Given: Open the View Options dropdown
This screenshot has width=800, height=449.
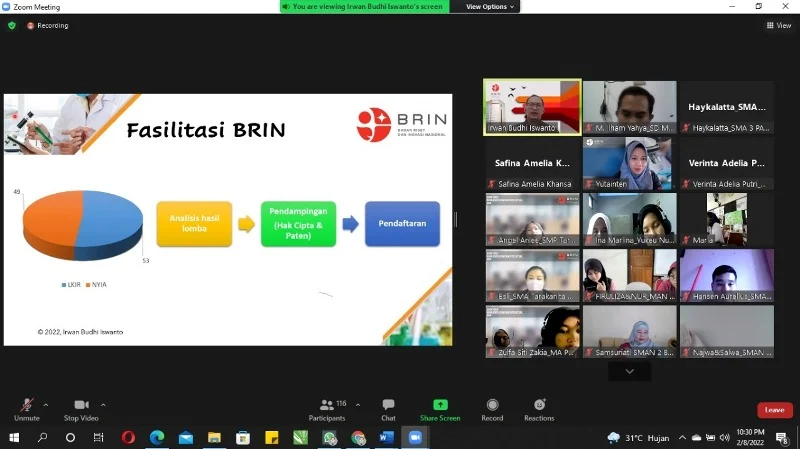Looking at the screenshot, I should point(489,7).
